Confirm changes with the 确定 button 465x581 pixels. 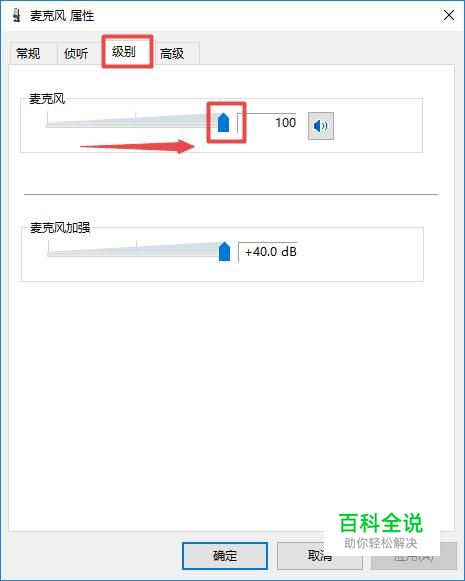click(225, 556)
